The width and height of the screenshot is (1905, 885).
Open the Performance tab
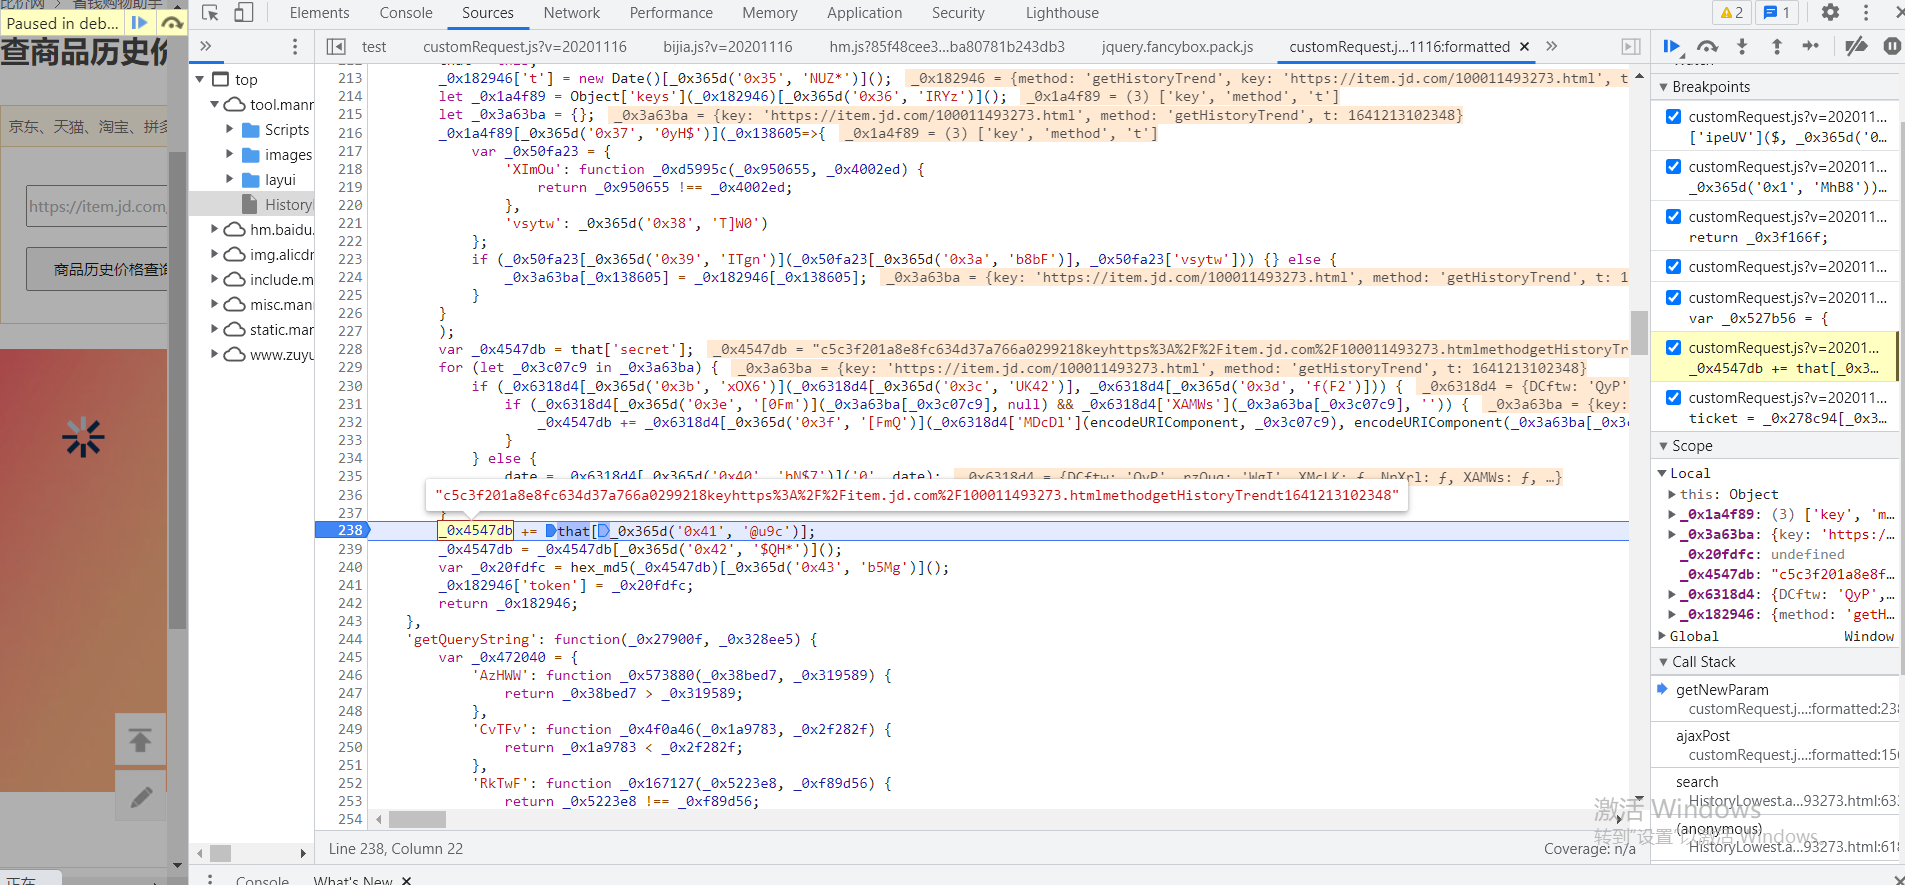point(671,13)
